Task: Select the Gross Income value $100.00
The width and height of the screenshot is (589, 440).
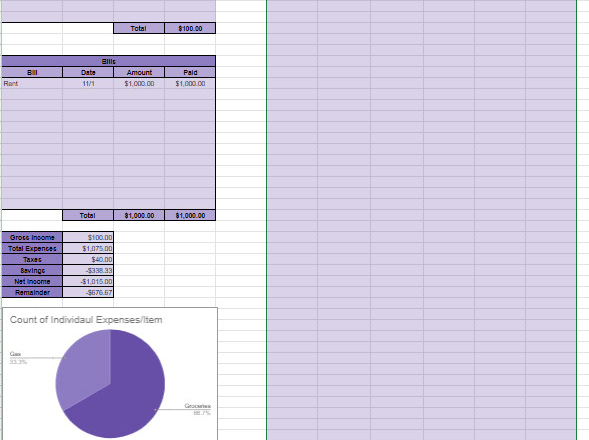Action: pyautogui.click(x=88, y=237)
